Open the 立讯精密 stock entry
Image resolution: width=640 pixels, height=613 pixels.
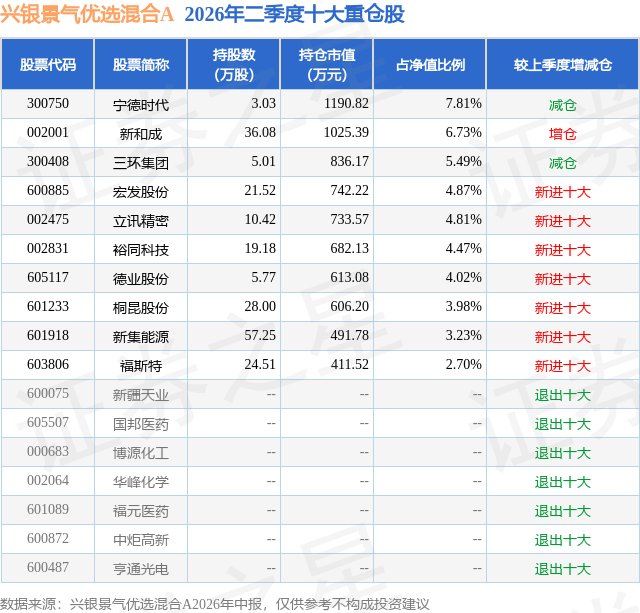pos(141,221)
